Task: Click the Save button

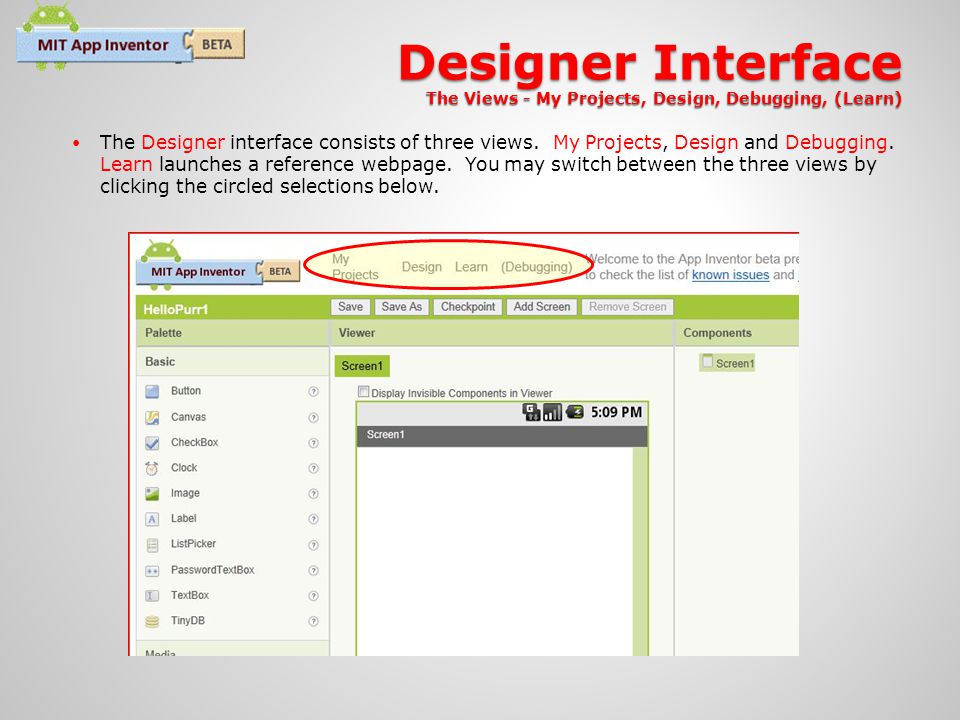Action: (350, 307)
